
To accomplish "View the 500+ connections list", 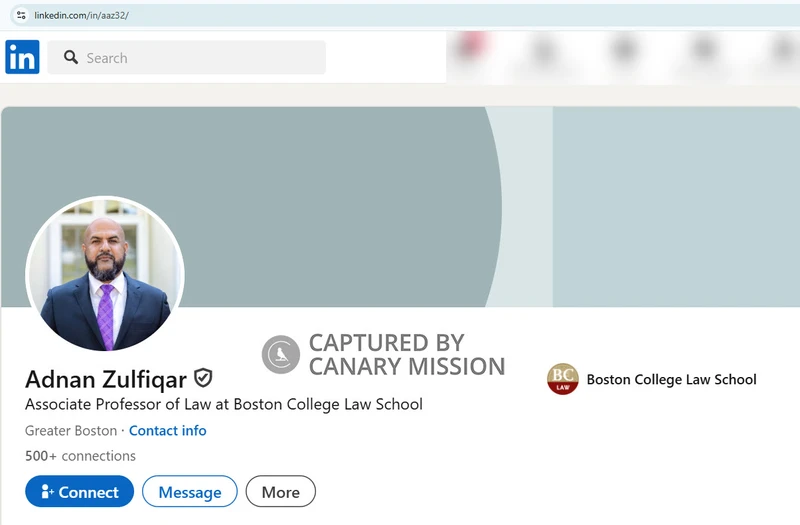I will coord(80,456).
